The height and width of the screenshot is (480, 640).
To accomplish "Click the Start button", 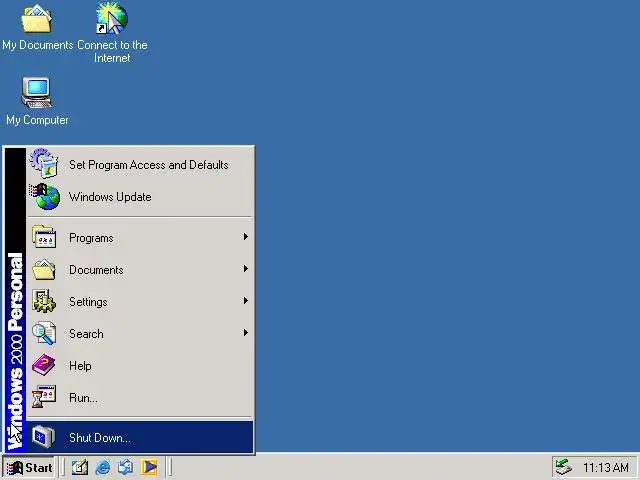I will click(29, 468).
